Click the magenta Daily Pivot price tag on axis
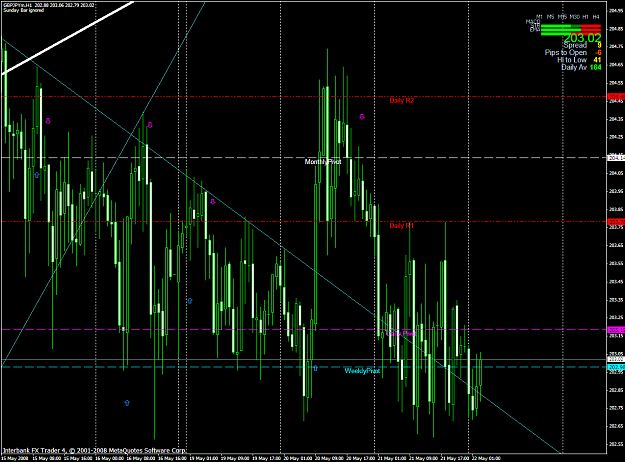Screen dimensions: 625x462 tap(615, 330)
